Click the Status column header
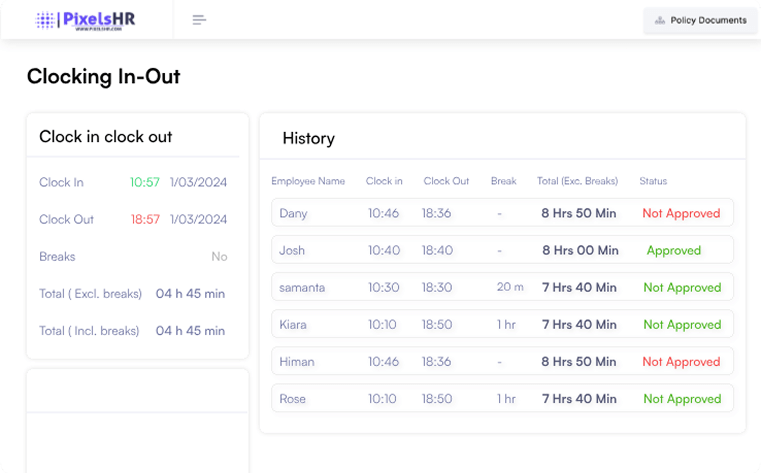The width and height of the screenshot is (761, 473). point(653,181)
